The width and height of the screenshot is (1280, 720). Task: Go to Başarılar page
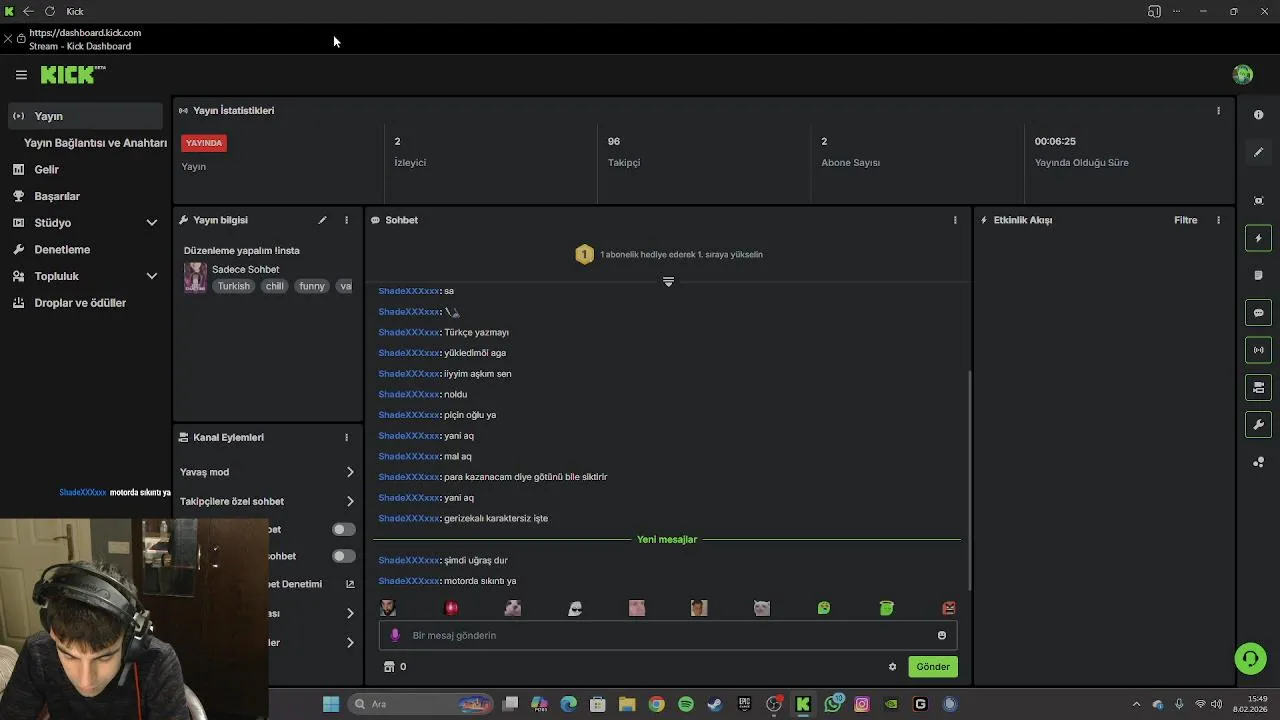57,196
